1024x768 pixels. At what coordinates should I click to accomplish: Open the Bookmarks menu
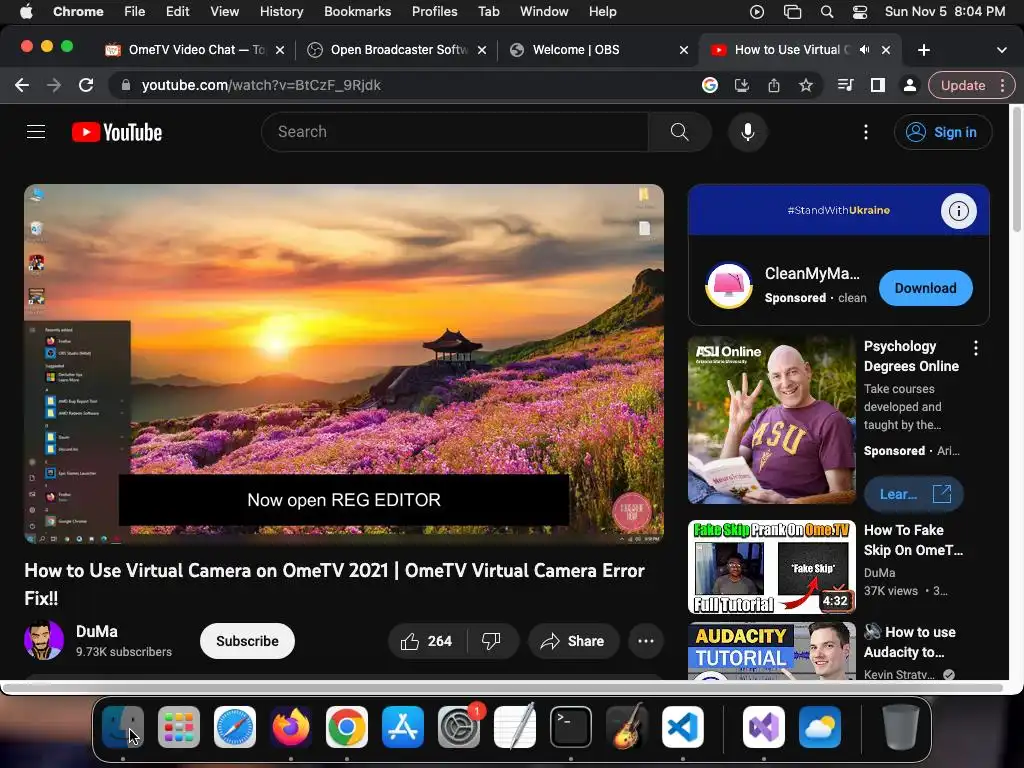[x=357, y=12]
